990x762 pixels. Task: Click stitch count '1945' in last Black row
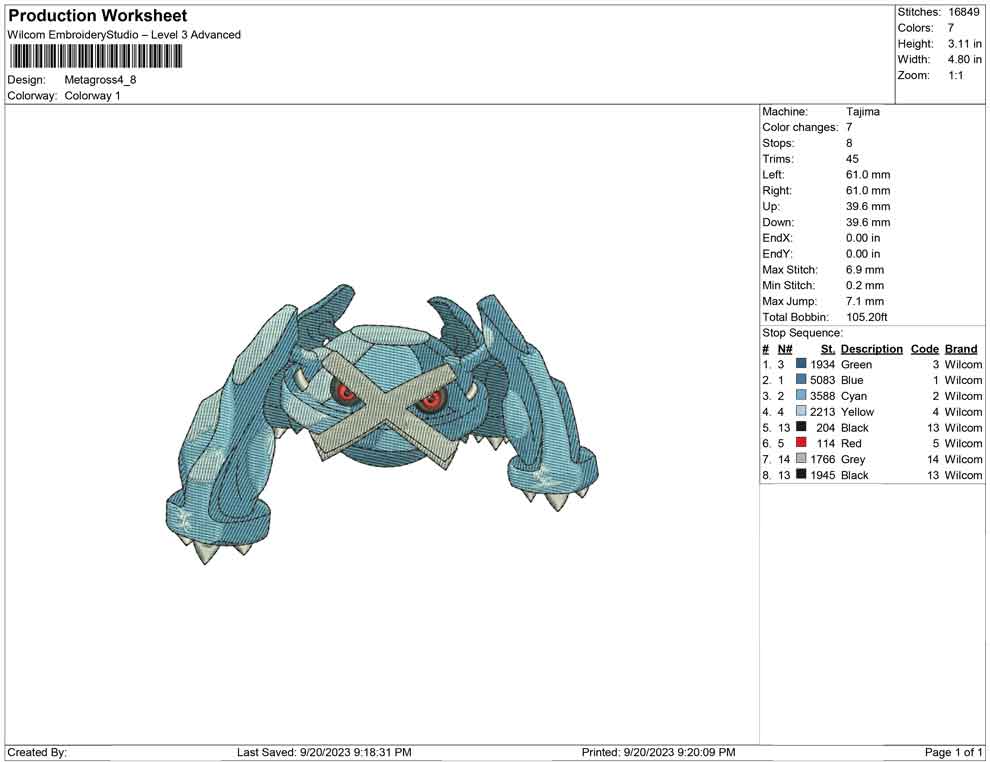(823, 475)
